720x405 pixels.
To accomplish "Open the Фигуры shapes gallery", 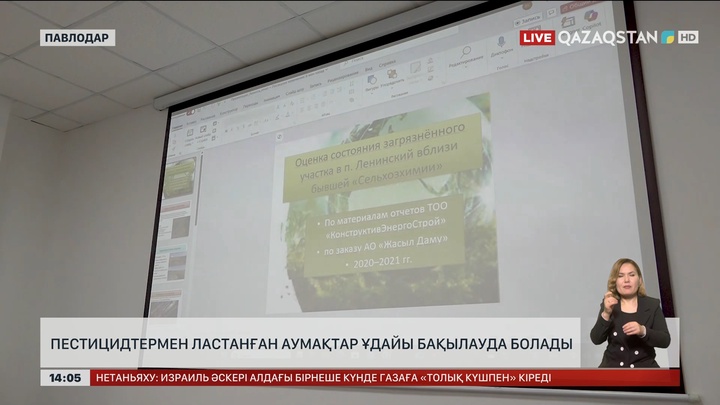I will 371,83.
